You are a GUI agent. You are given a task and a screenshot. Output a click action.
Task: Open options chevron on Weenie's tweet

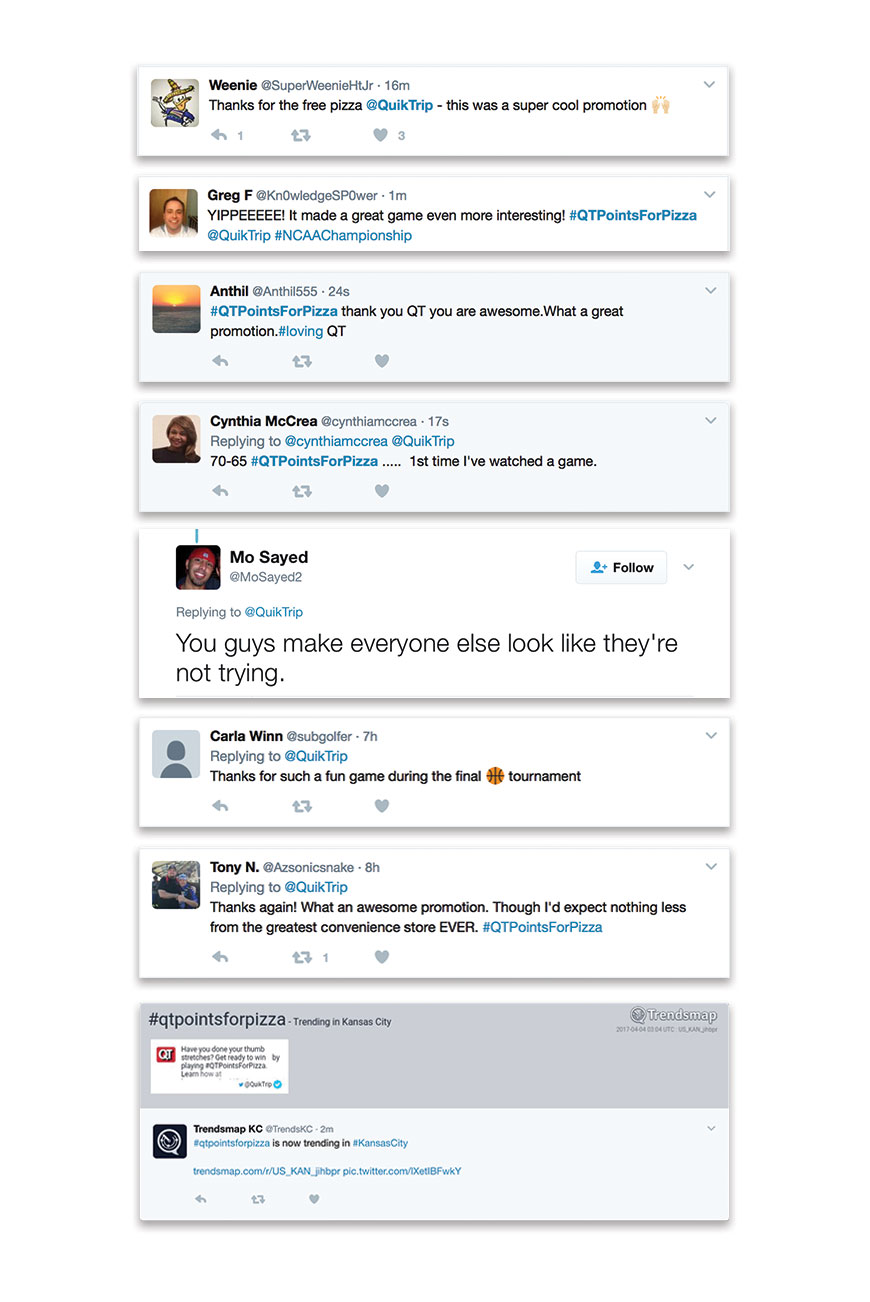[x=709, y=85]
